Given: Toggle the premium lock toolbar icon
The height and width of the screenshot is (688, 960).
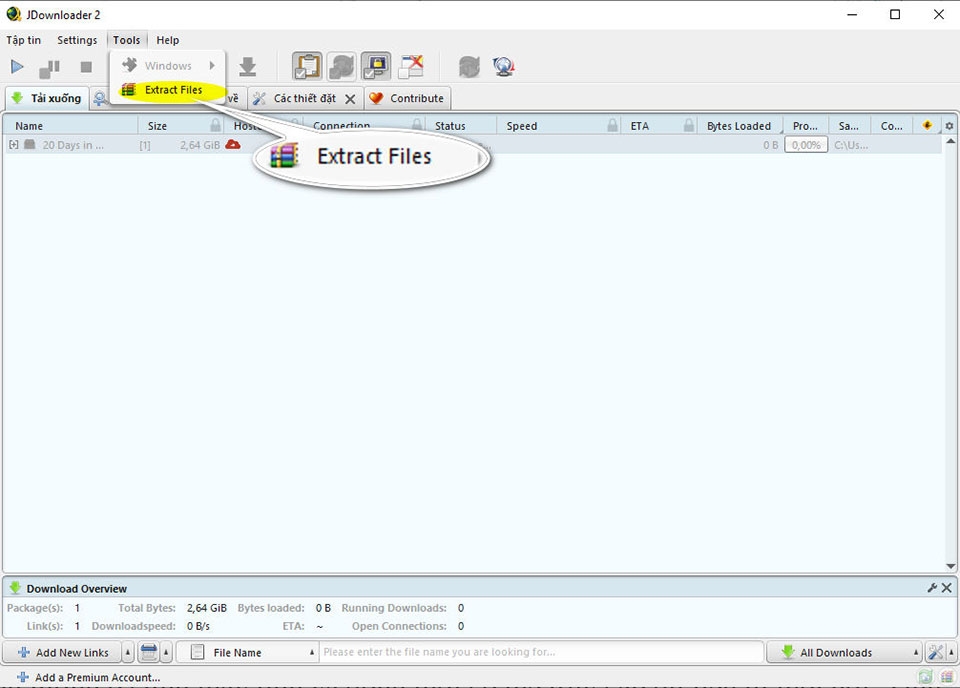Looking at the screenshot, I should click(x=375, y=66).
